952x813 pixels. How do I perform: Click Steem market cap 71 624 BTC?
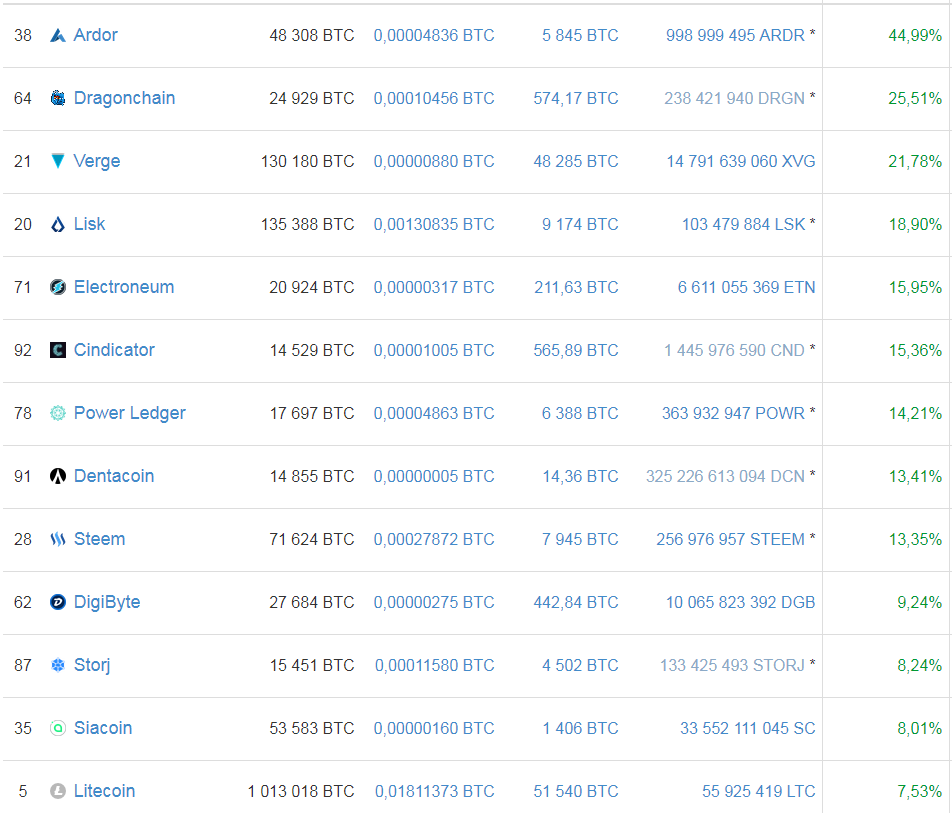coord(312,539)
